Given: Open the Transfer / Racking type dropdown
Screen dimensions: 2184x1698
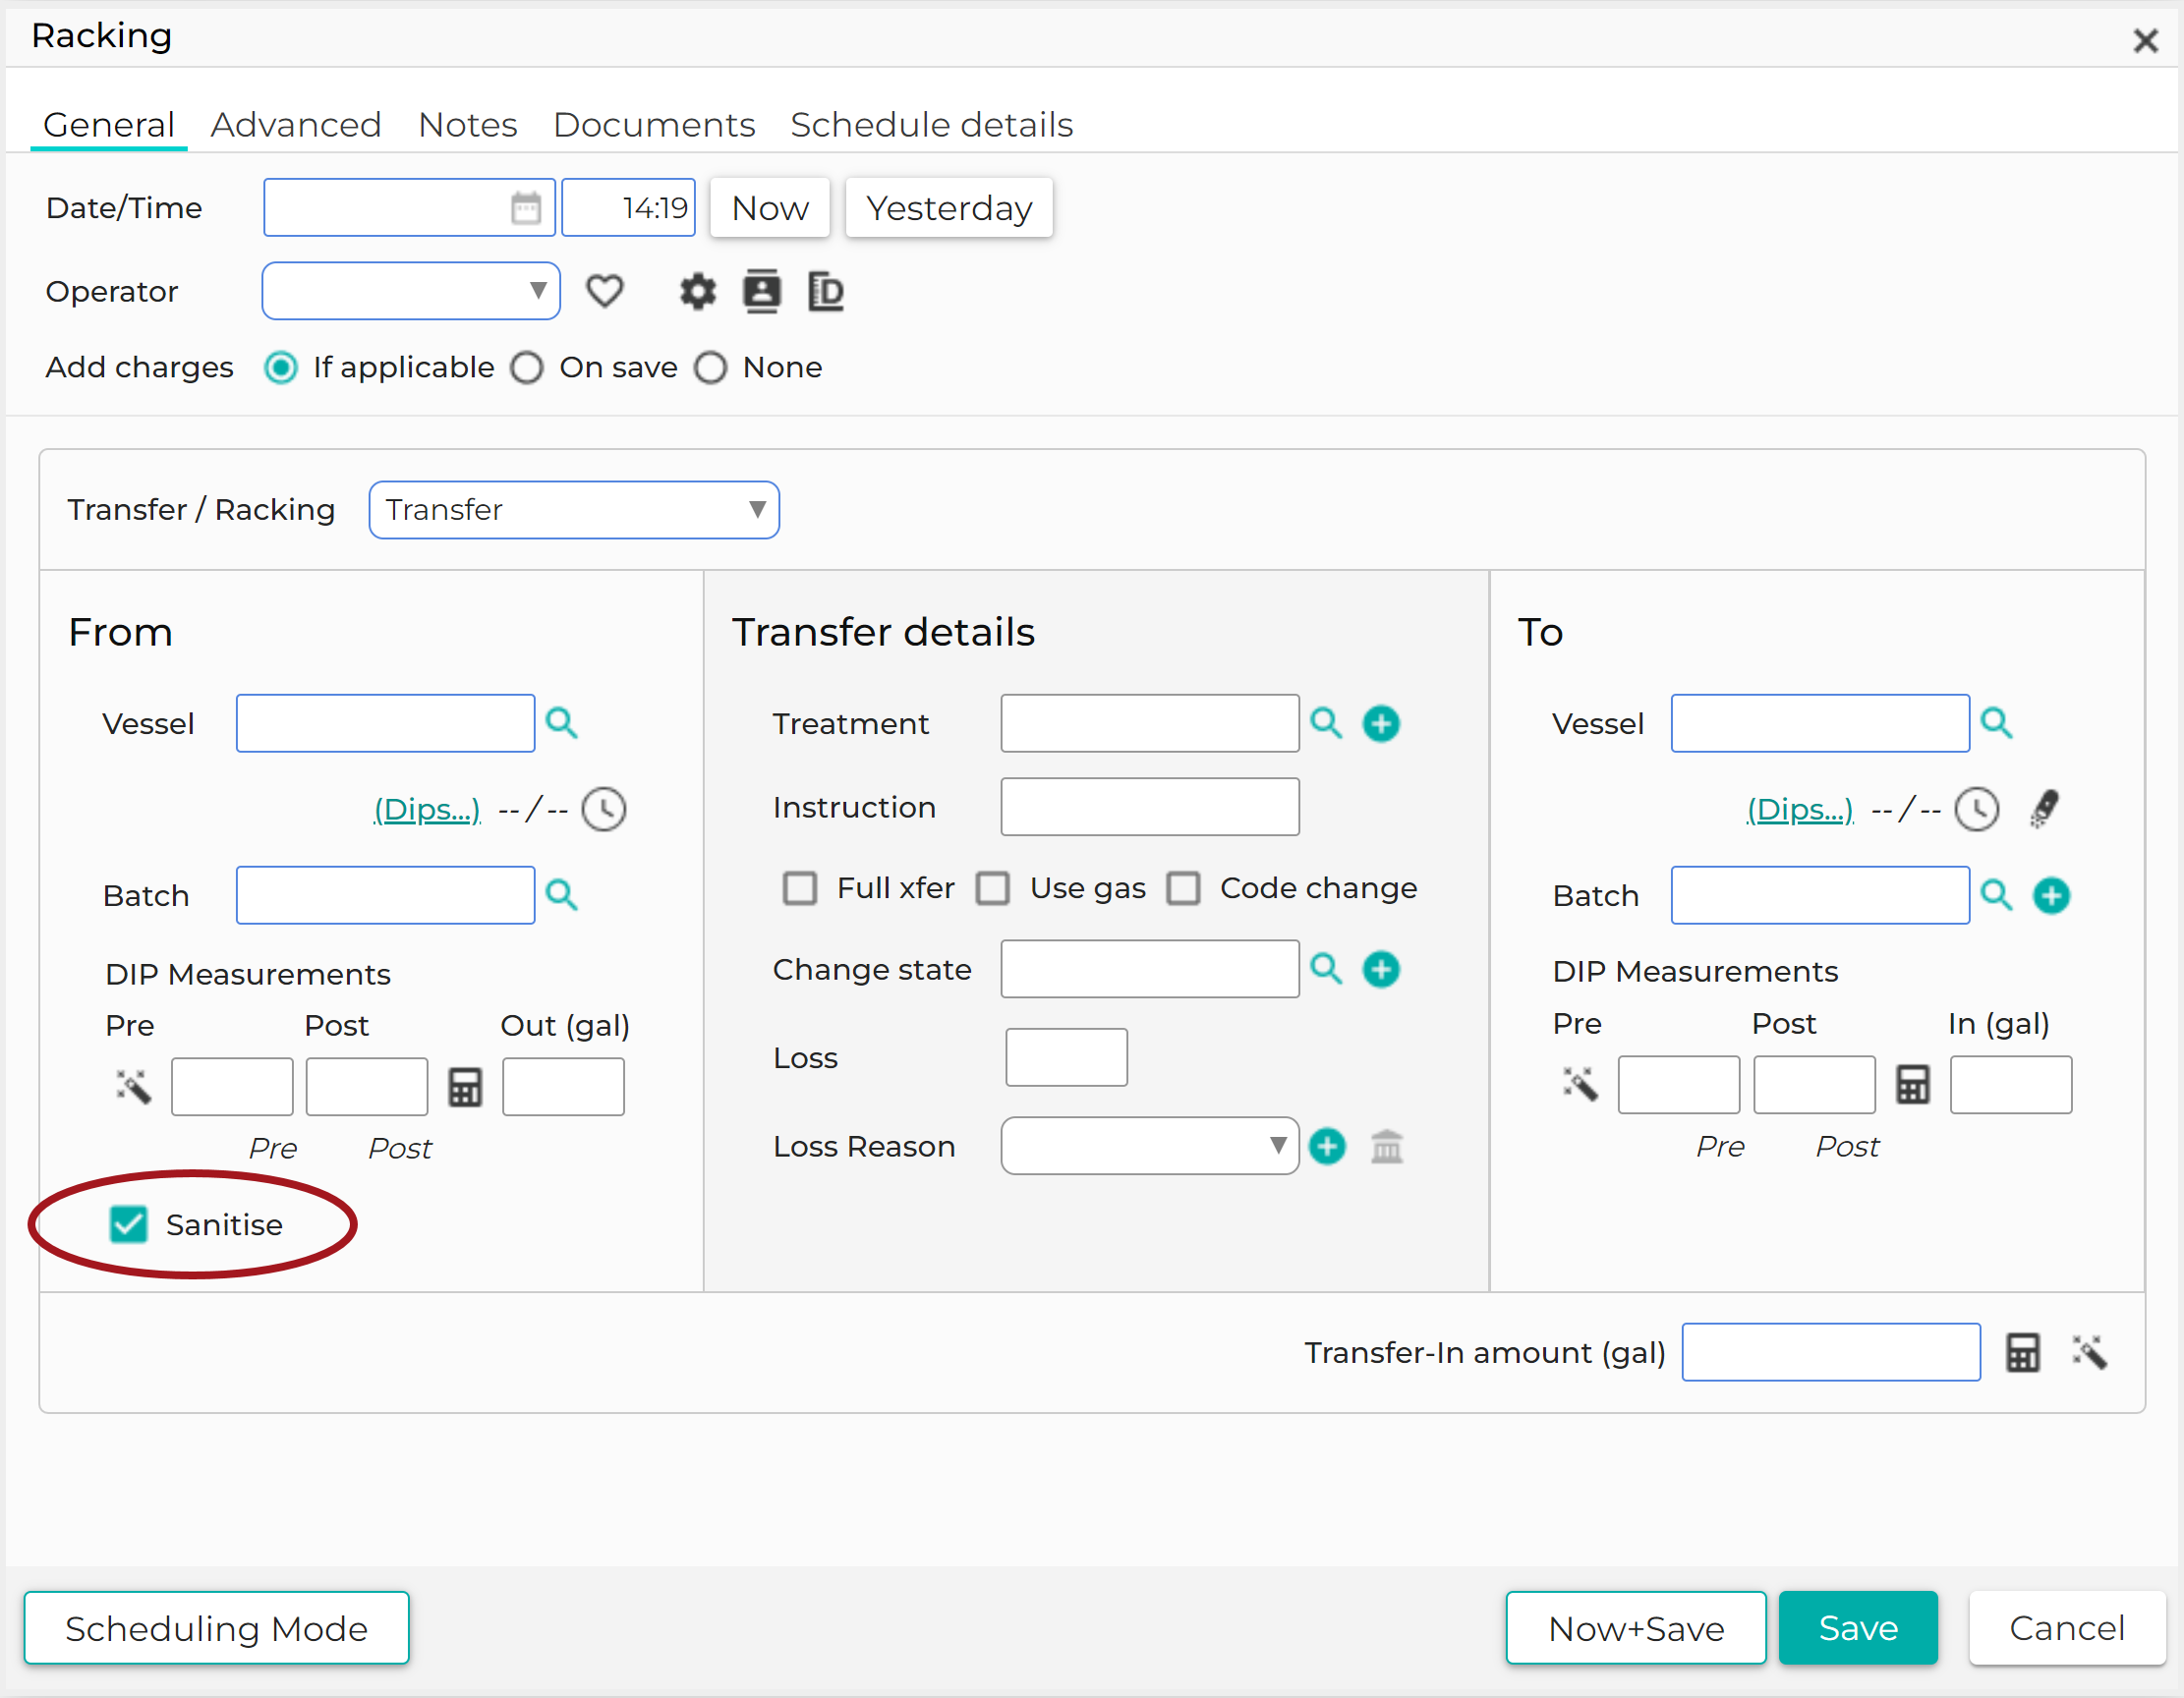Looking at the screenshot, I should point(574,510).
